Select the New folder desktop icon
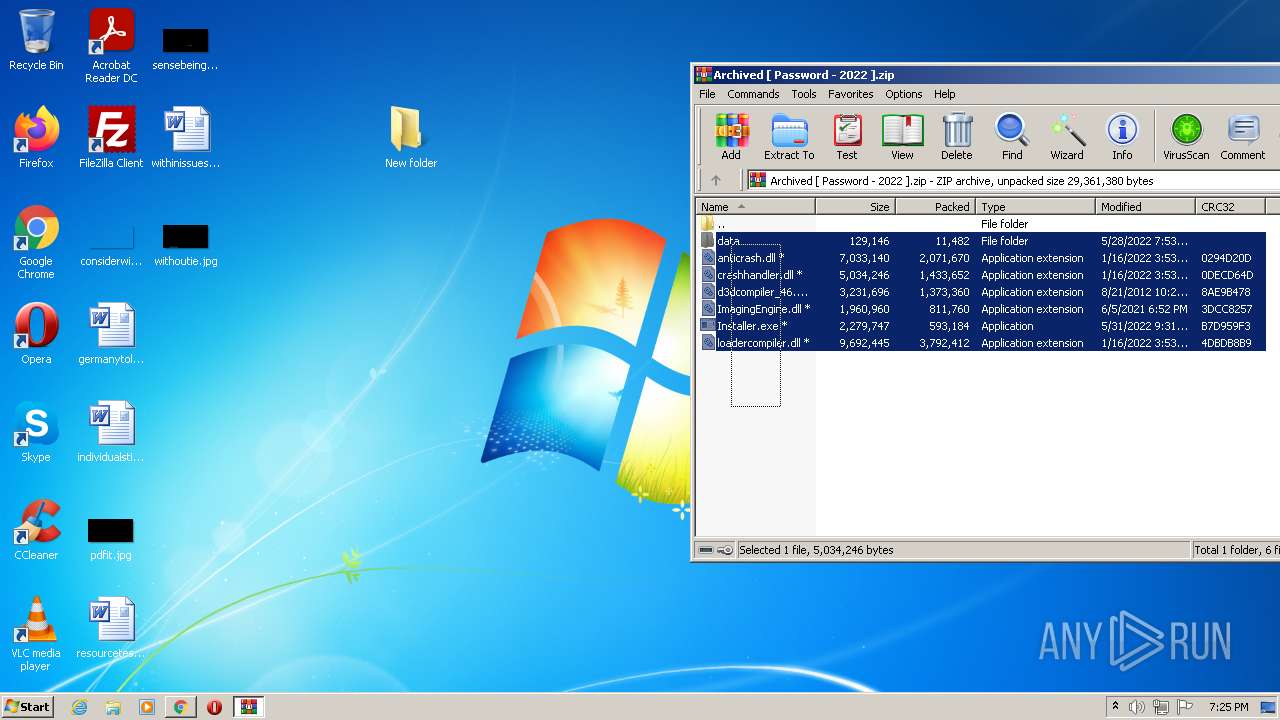Screen dimensions: 1280x720 click(x=411, y=138)
